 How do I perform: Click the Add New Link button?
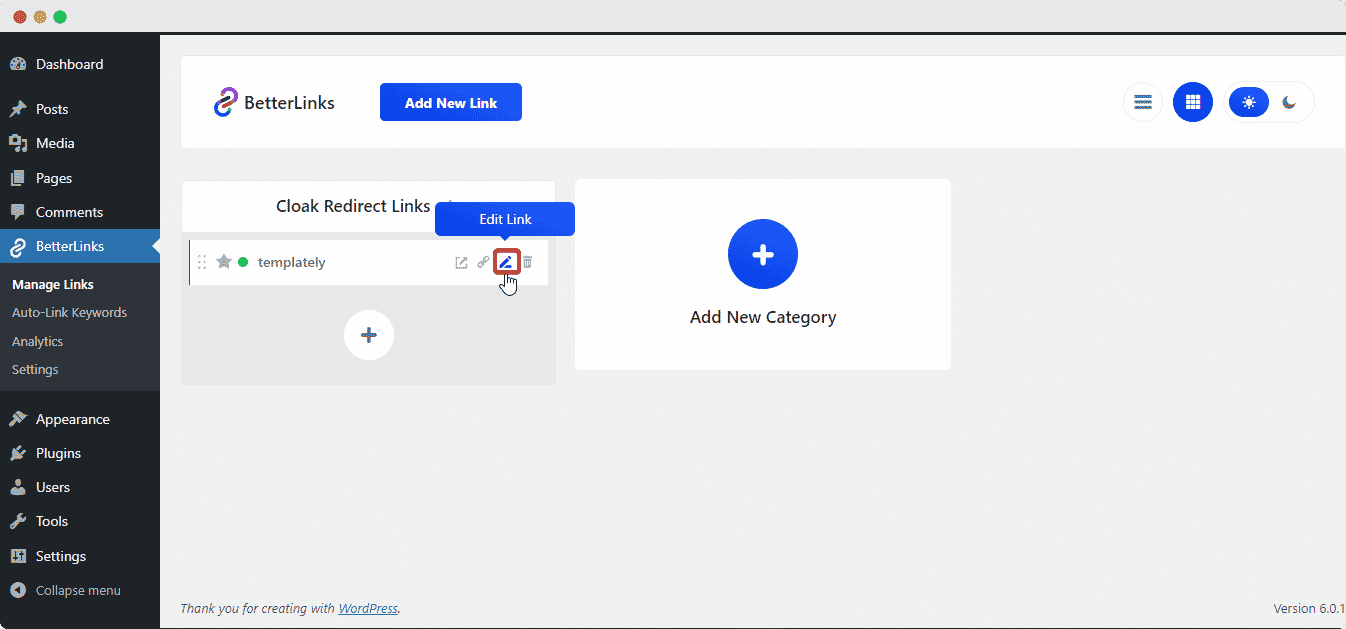[x=450, y=101]
